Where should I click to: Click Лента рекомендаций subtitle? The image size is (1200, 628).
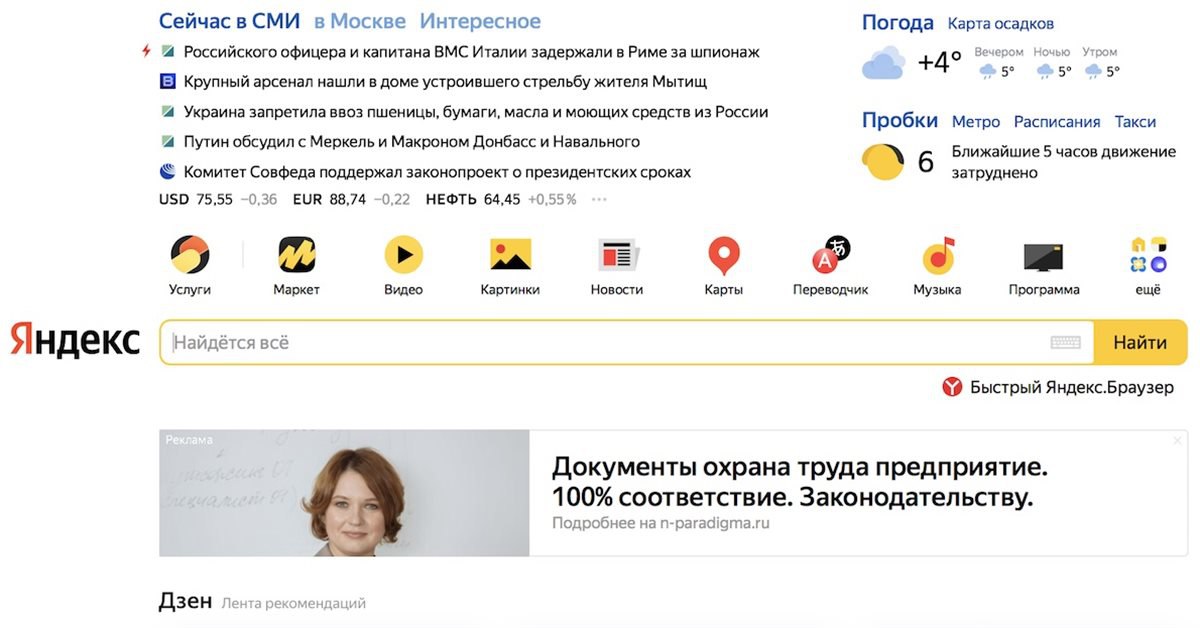(x=294, y=603)
